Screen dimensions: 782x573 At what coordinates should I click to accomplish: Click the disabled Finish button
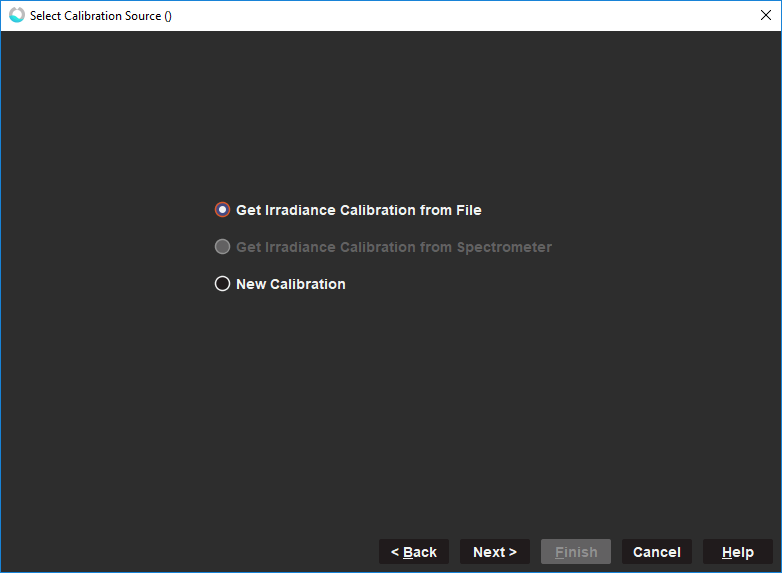[575, 552]
